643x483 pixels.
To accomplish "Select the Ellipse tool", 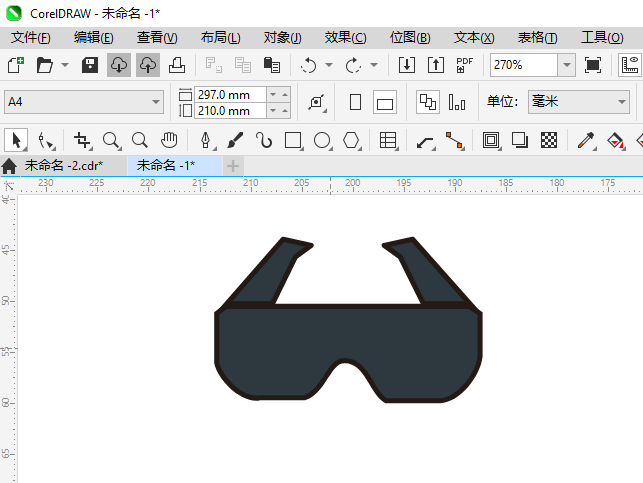I will click(322, 140).
